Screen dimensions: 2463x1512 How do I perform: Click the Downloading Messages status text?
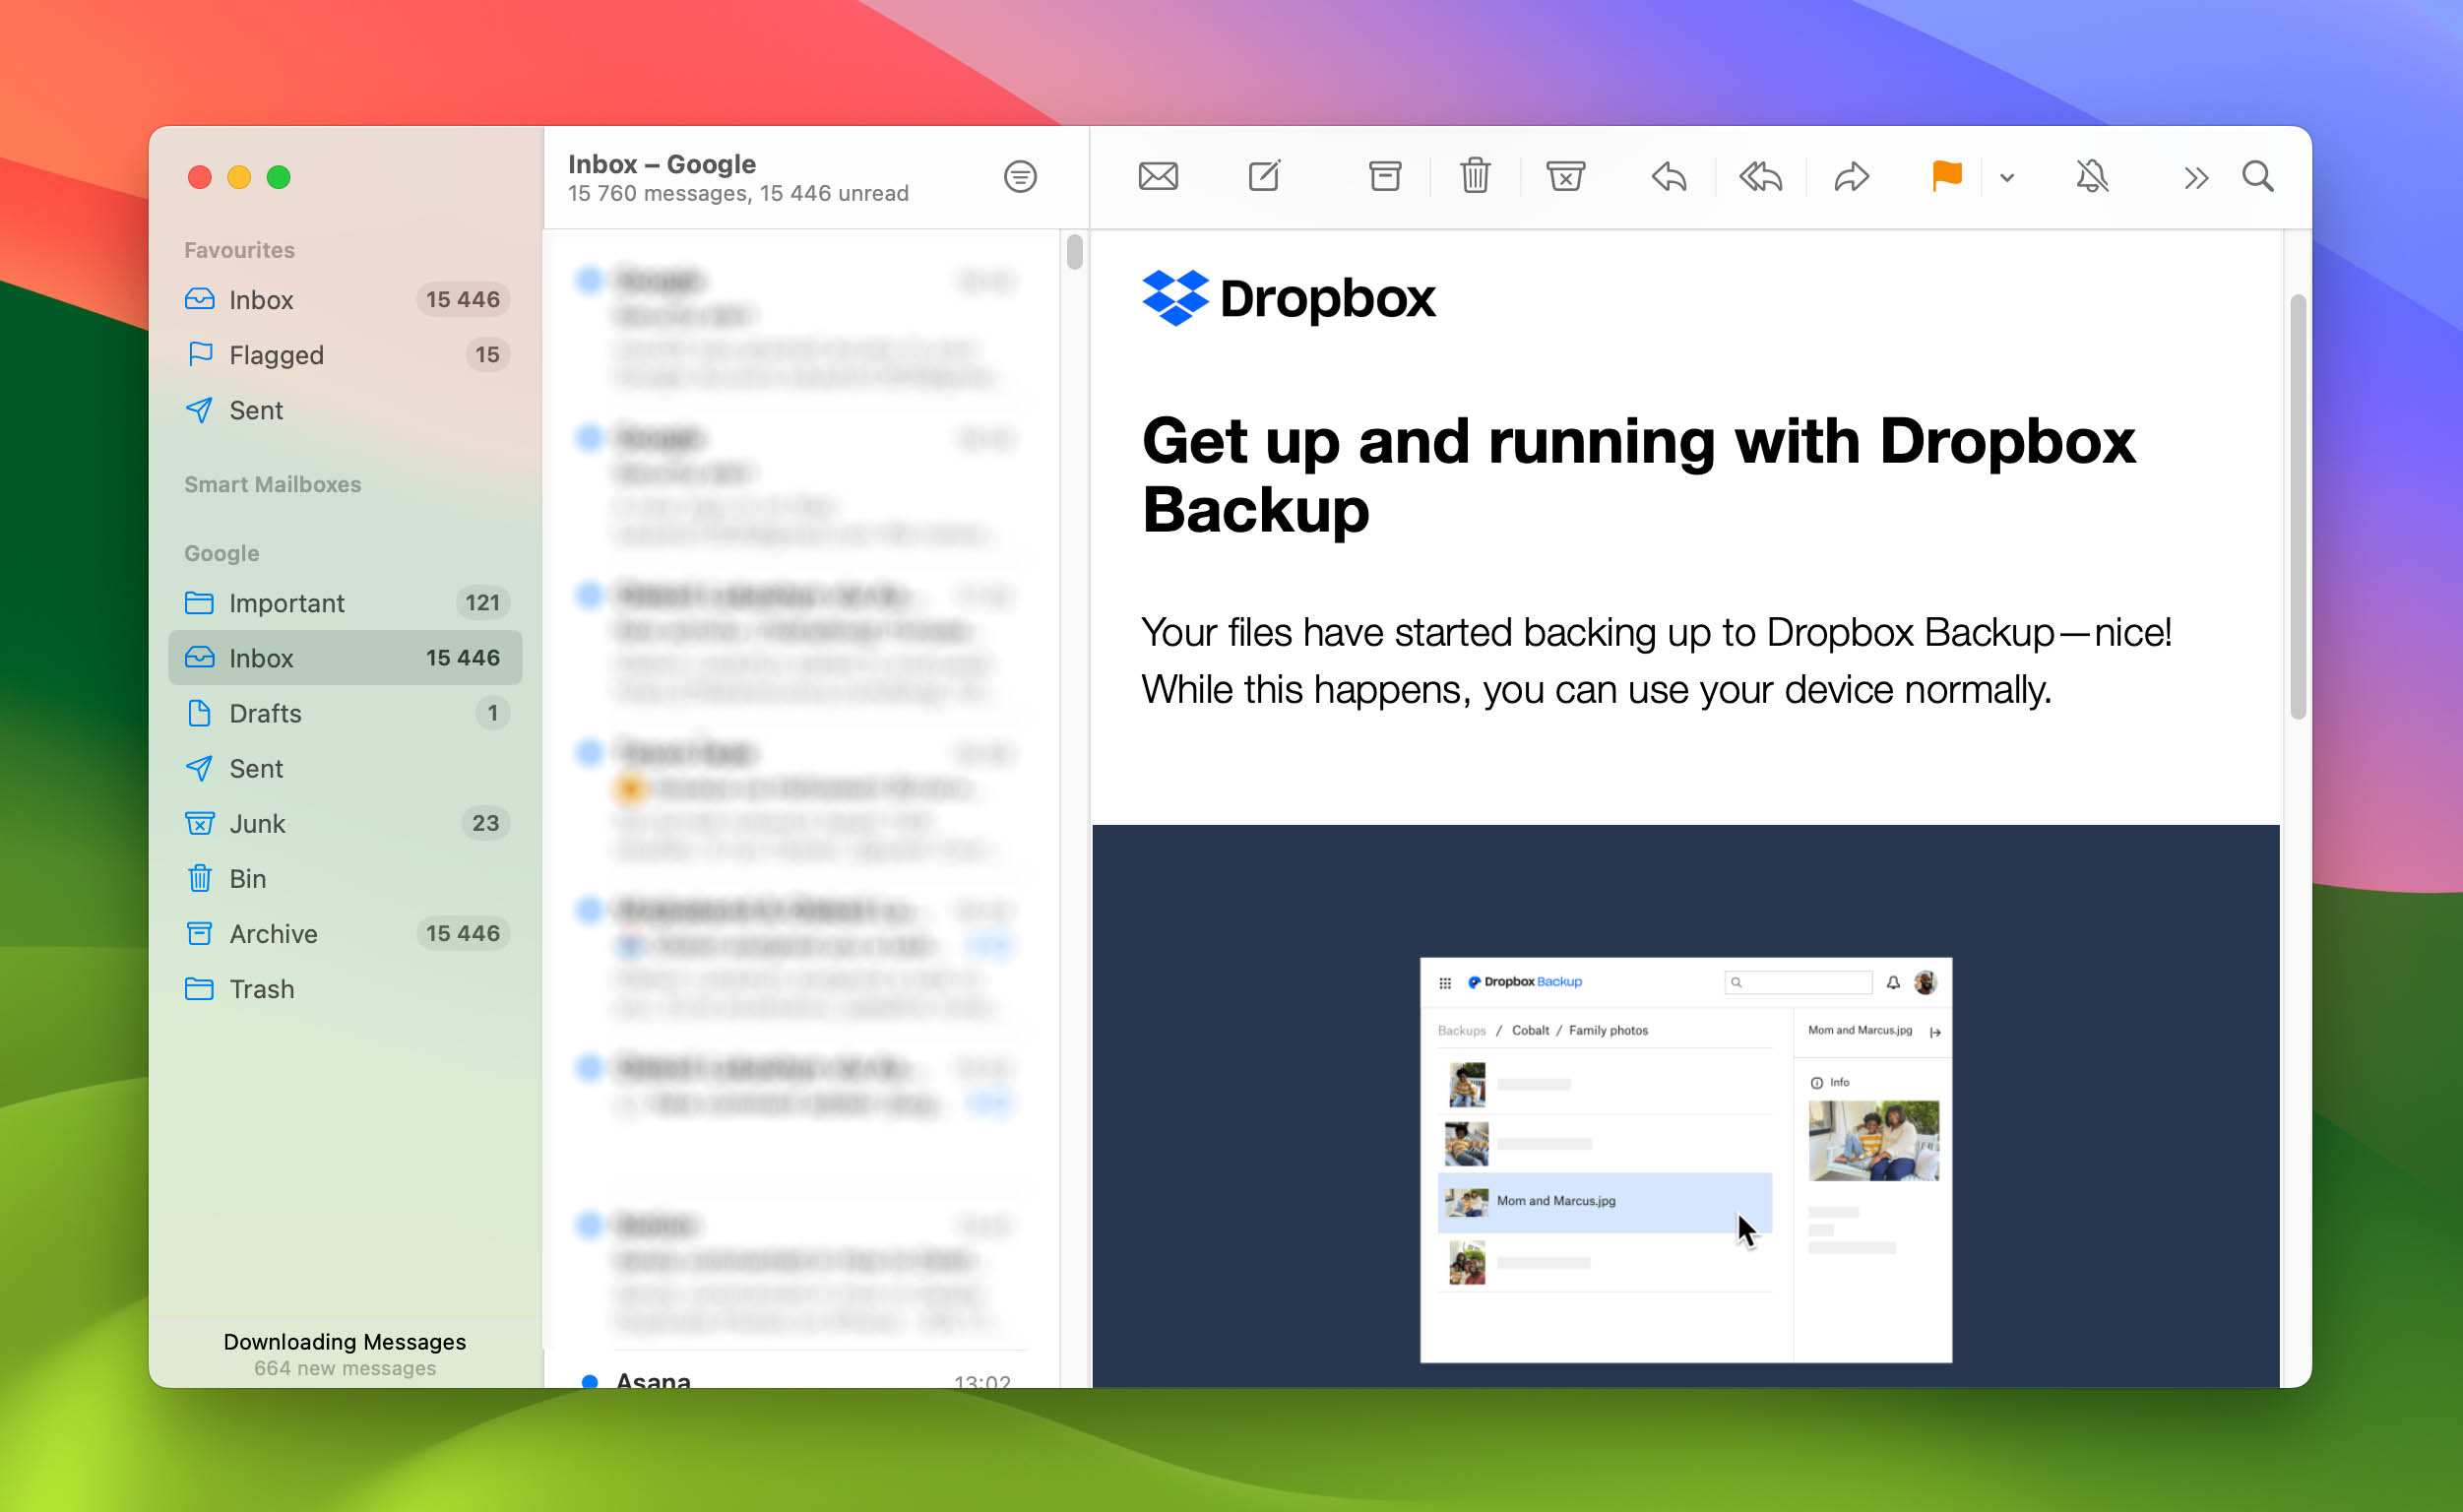point(344,1342)
